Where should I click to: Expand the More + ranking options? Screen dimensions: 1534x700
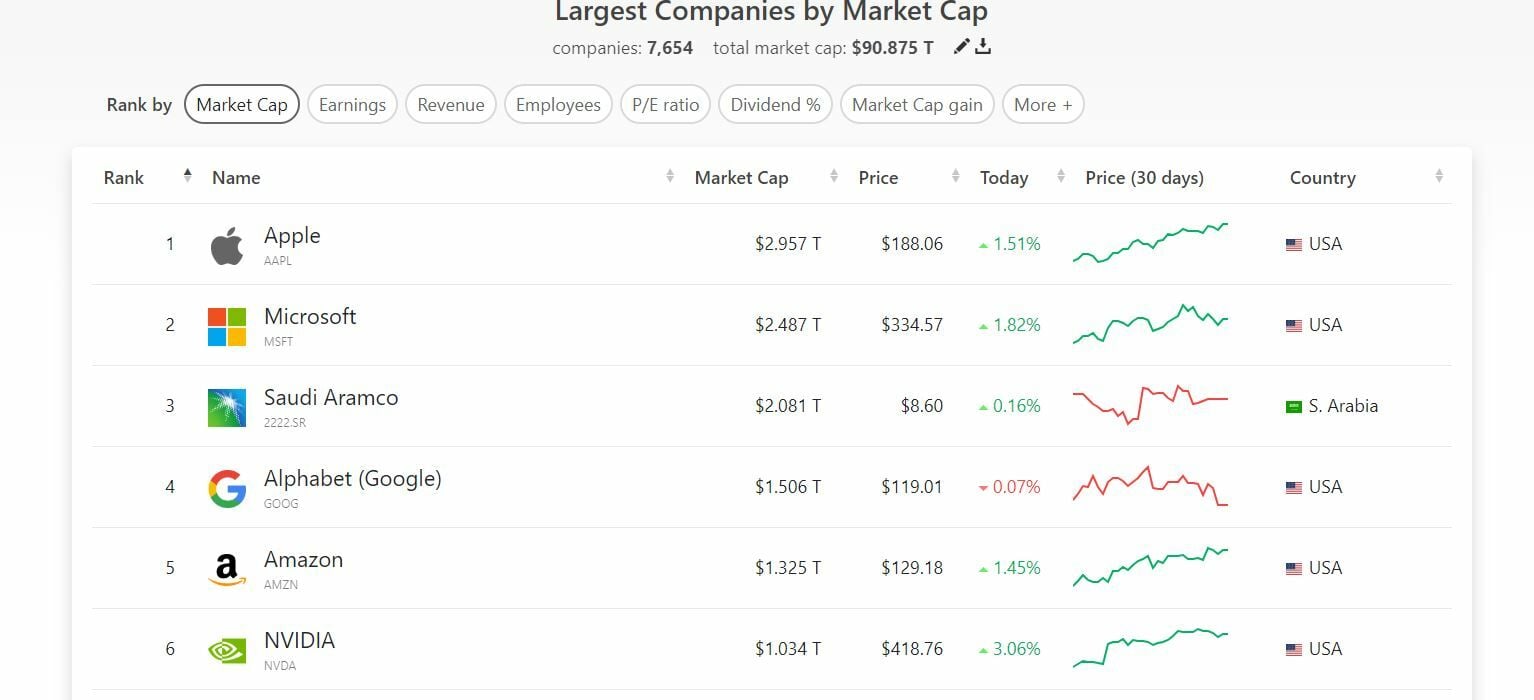coord(1043,105)
